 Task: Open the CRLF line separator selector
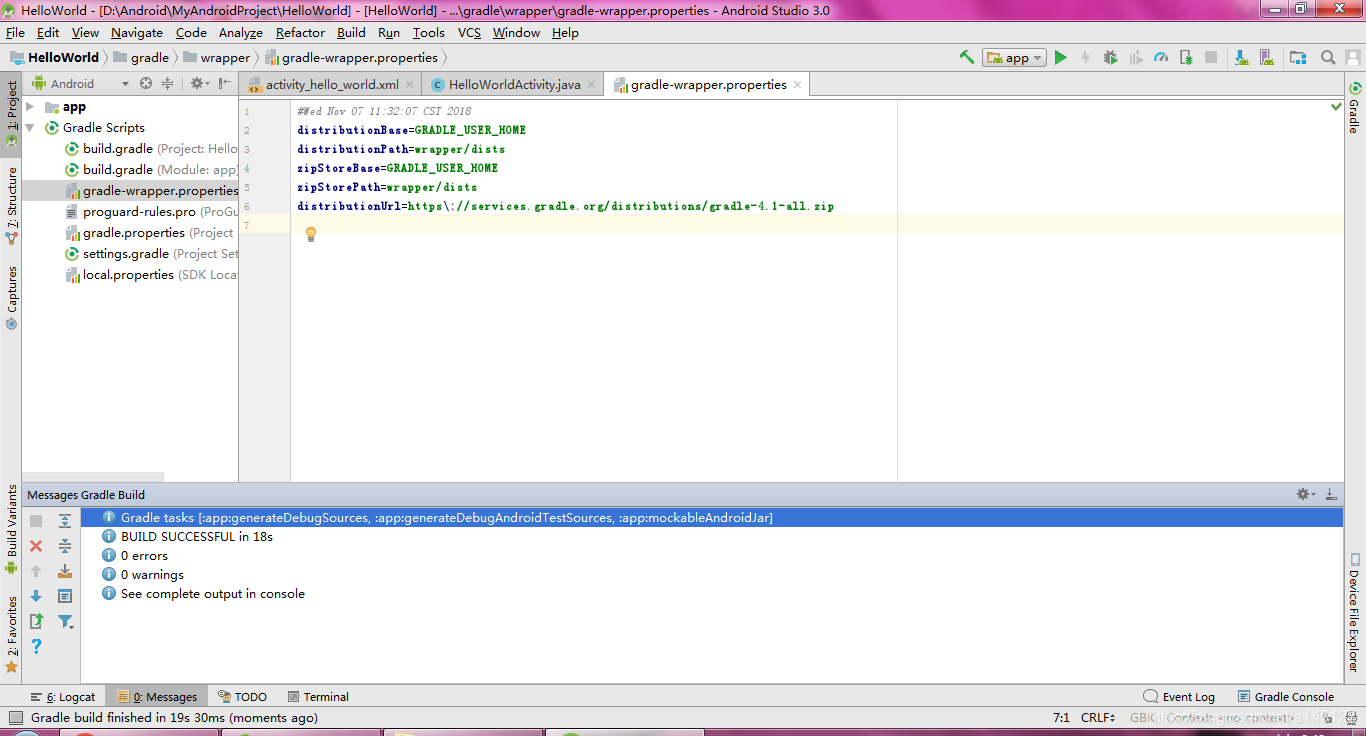tap(1098, 718)
